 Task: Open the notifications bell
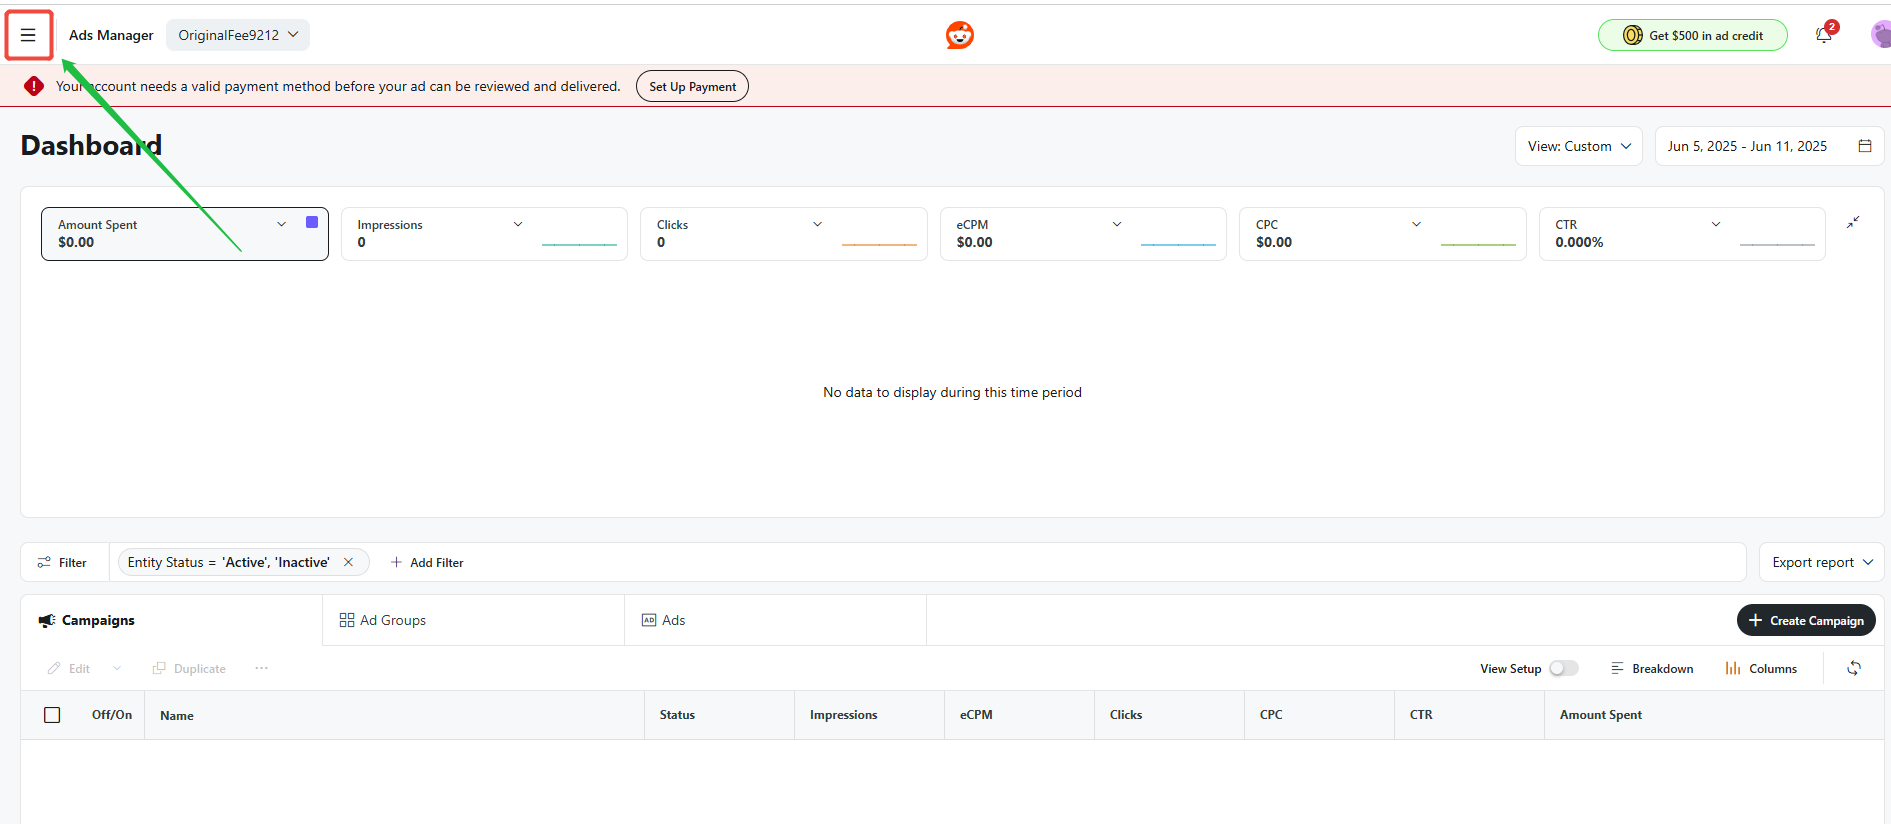click(1824, 35)
